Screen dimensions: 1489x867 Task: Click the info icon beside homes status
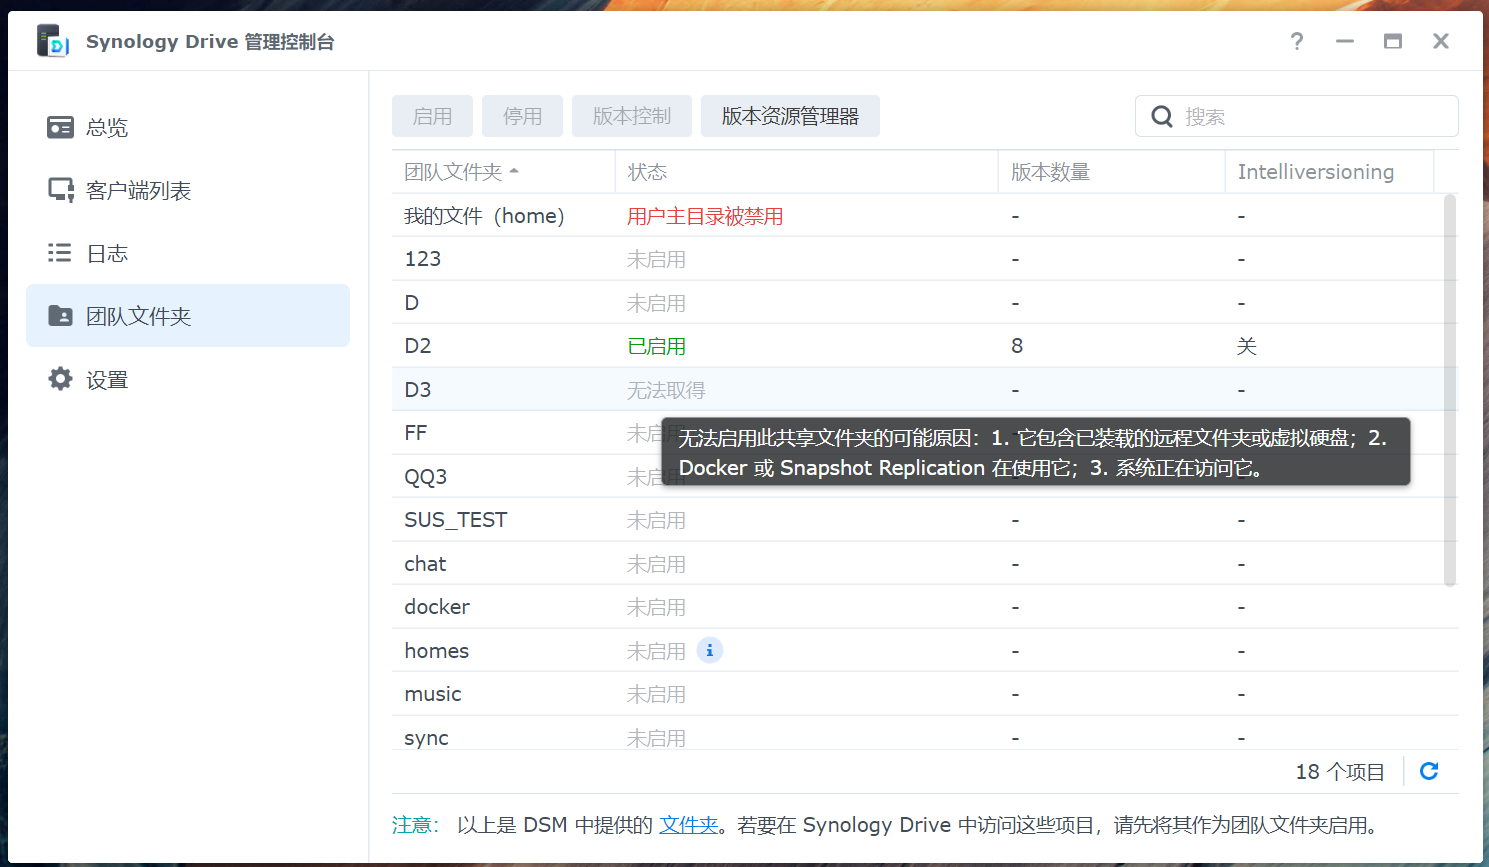click(x=710, y=650)
